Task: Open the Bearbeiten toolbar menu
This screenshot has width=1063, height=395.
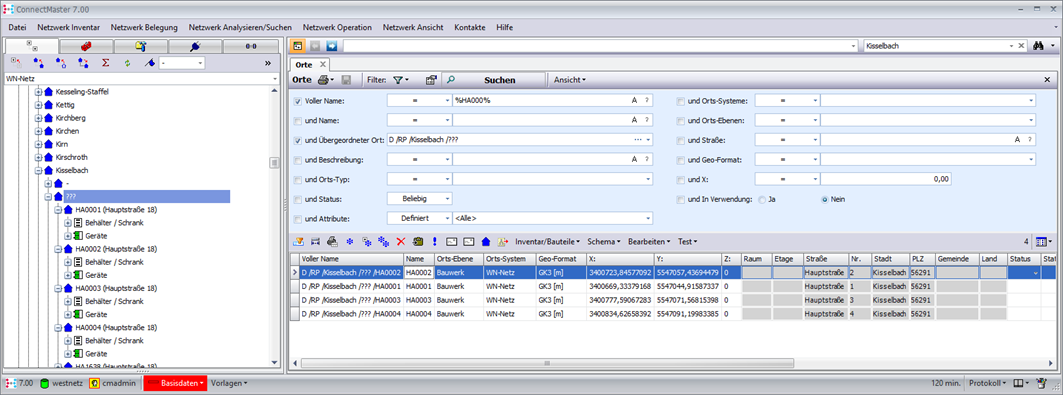Action: [x=649, y=241]
